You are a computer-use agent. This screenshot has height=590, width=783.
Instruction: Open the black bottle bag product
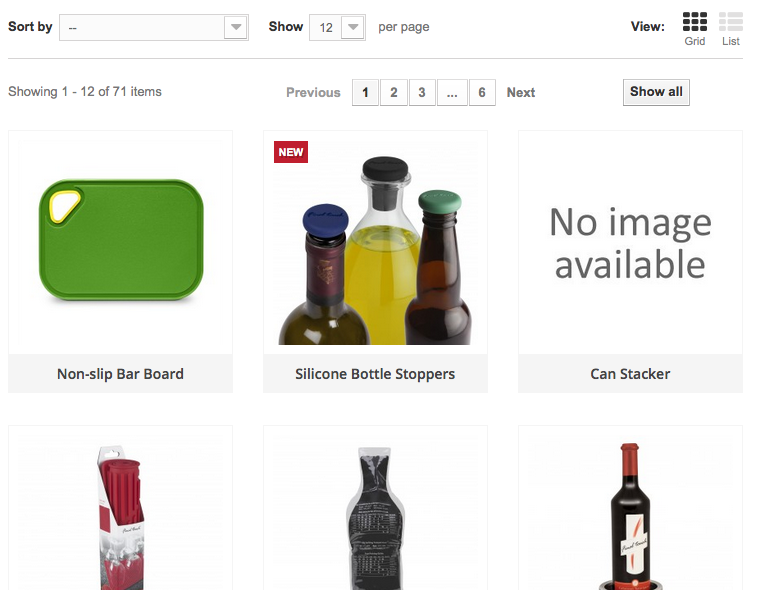(x=375, y=513)
